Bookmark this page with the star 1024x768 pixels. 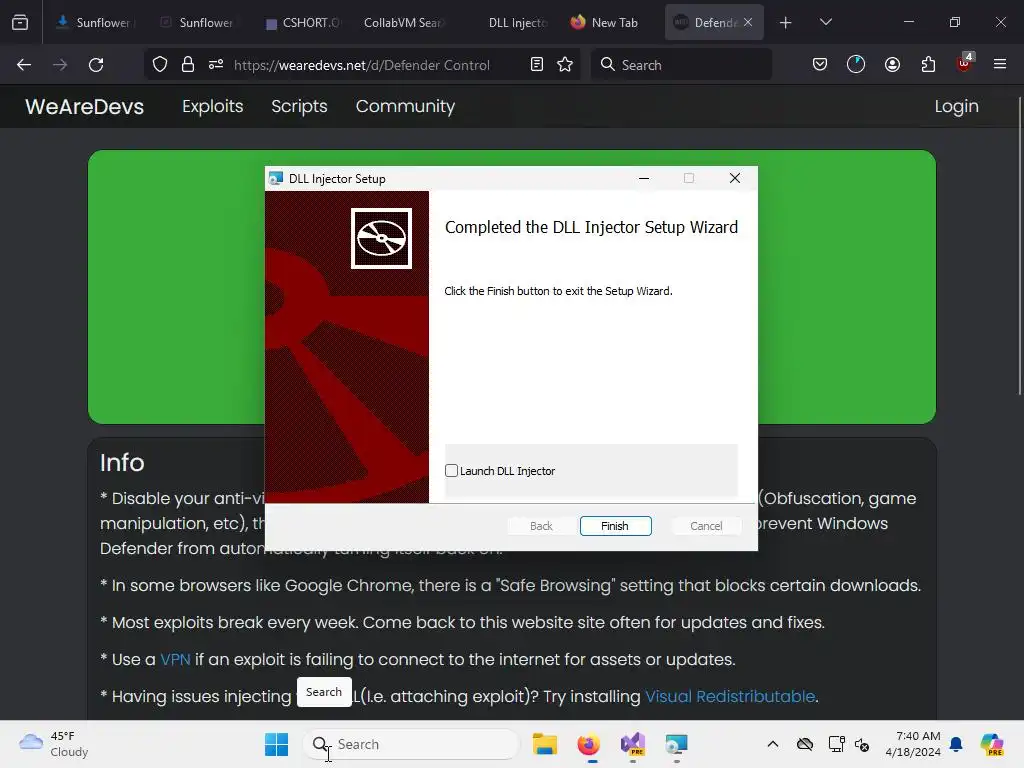tap(565, 65)
